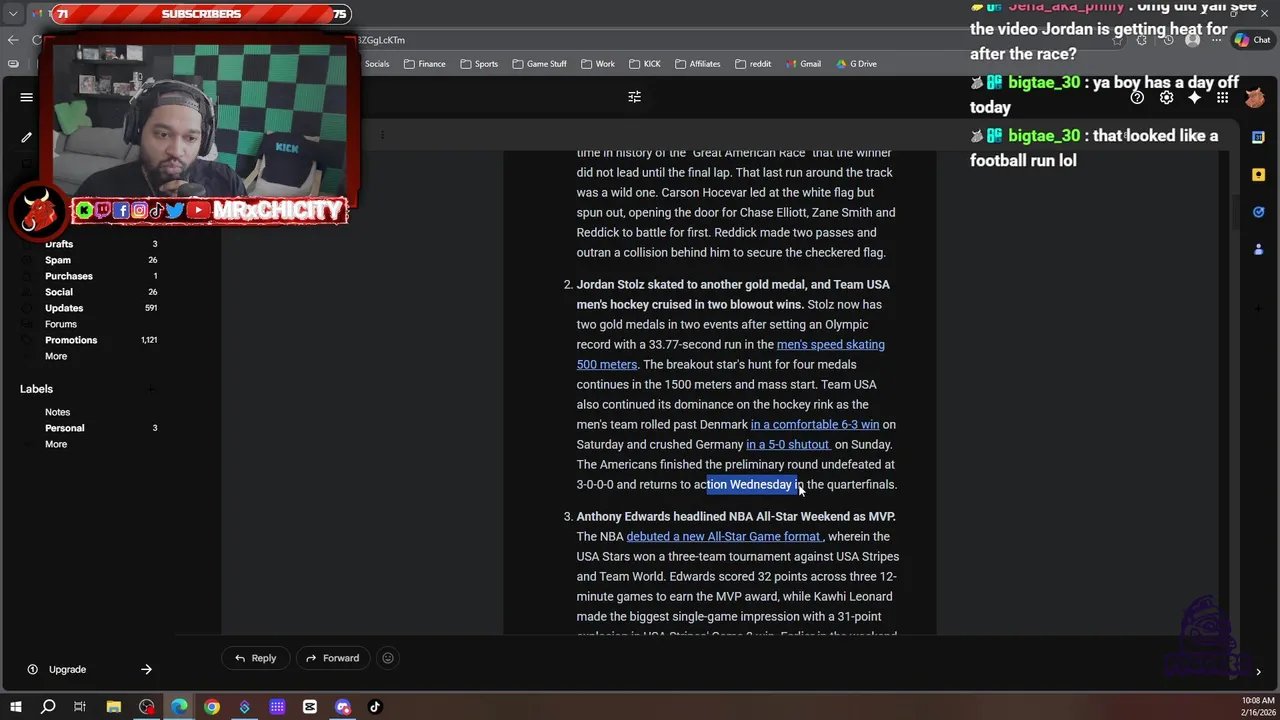Image resolution: width=1280 pixels, height=720 pixels.
Task: Open the Socials bookmark folder
Action: [x=377, y=64]
